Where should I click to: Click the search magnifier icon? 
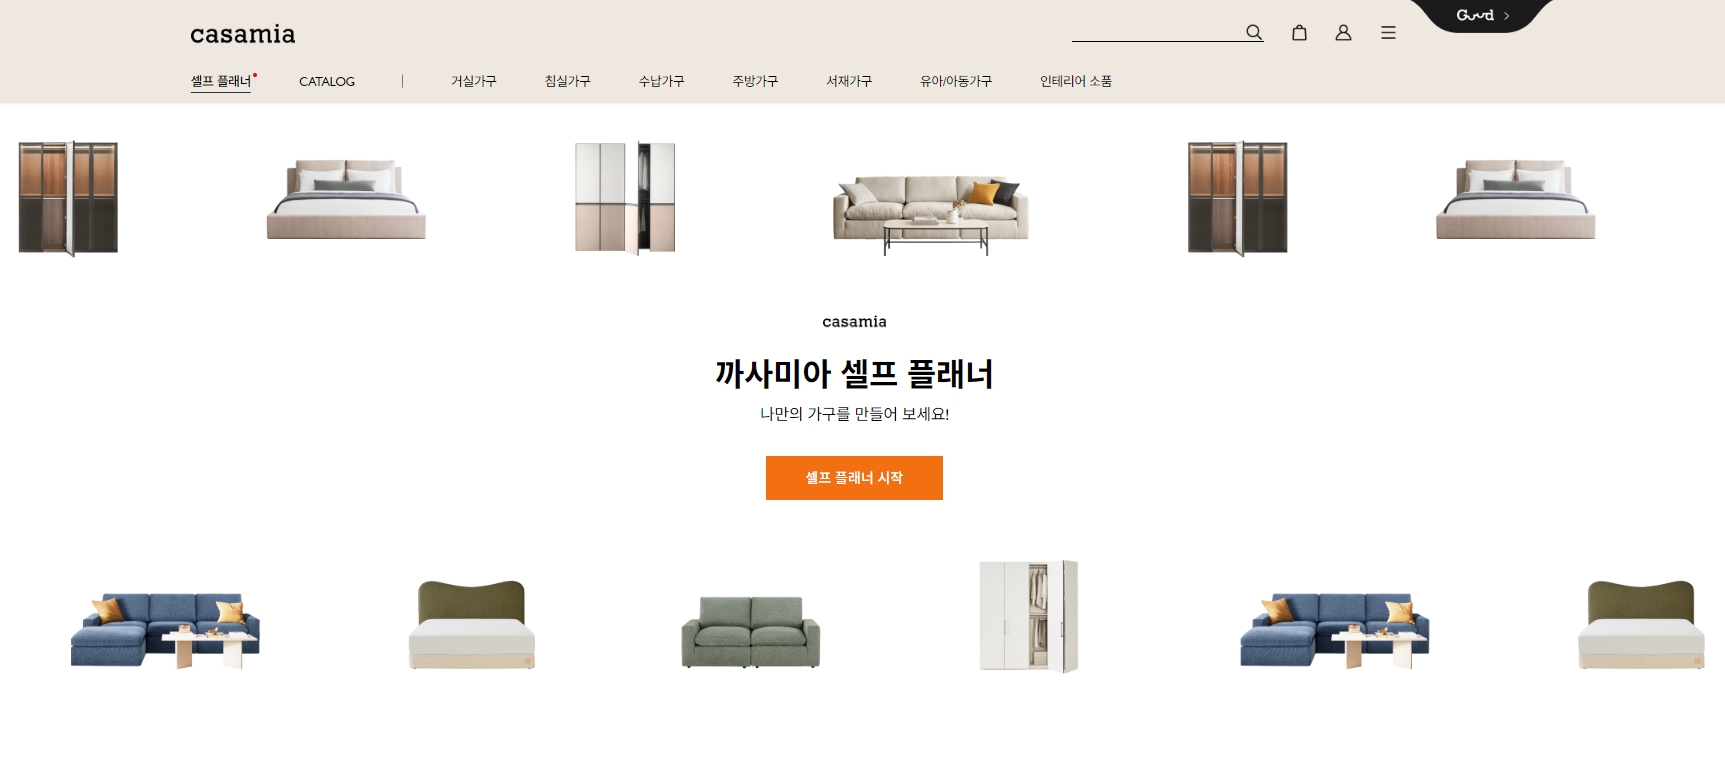[x=1254, y=33]
